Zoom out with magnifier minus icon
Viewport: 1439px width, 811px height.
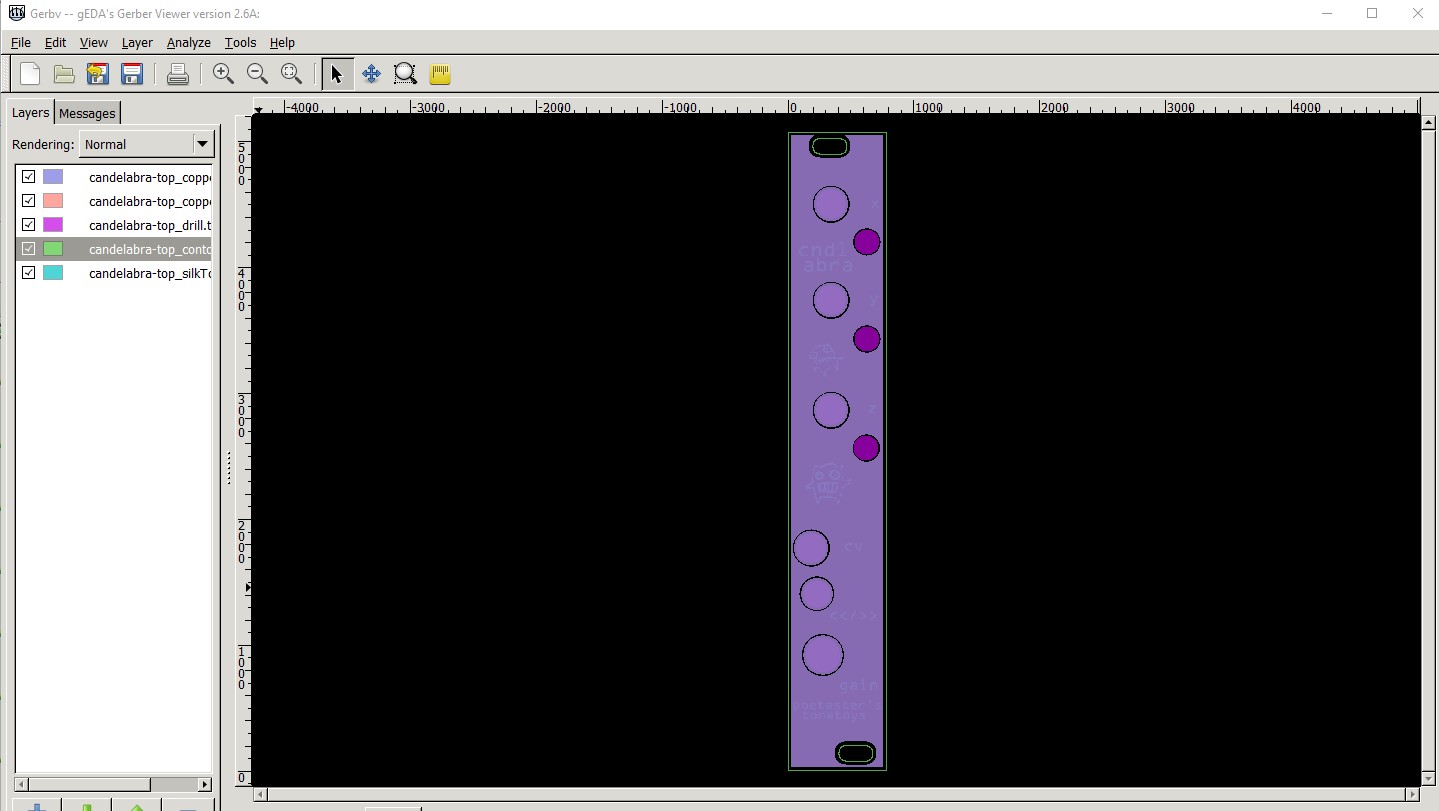tap(257, 74)
